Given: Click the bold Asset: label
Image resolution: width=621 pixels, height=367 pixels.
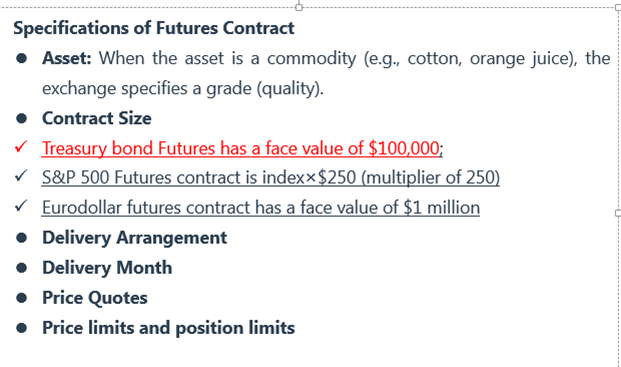Looking at the screenshot, I should 67,59.
